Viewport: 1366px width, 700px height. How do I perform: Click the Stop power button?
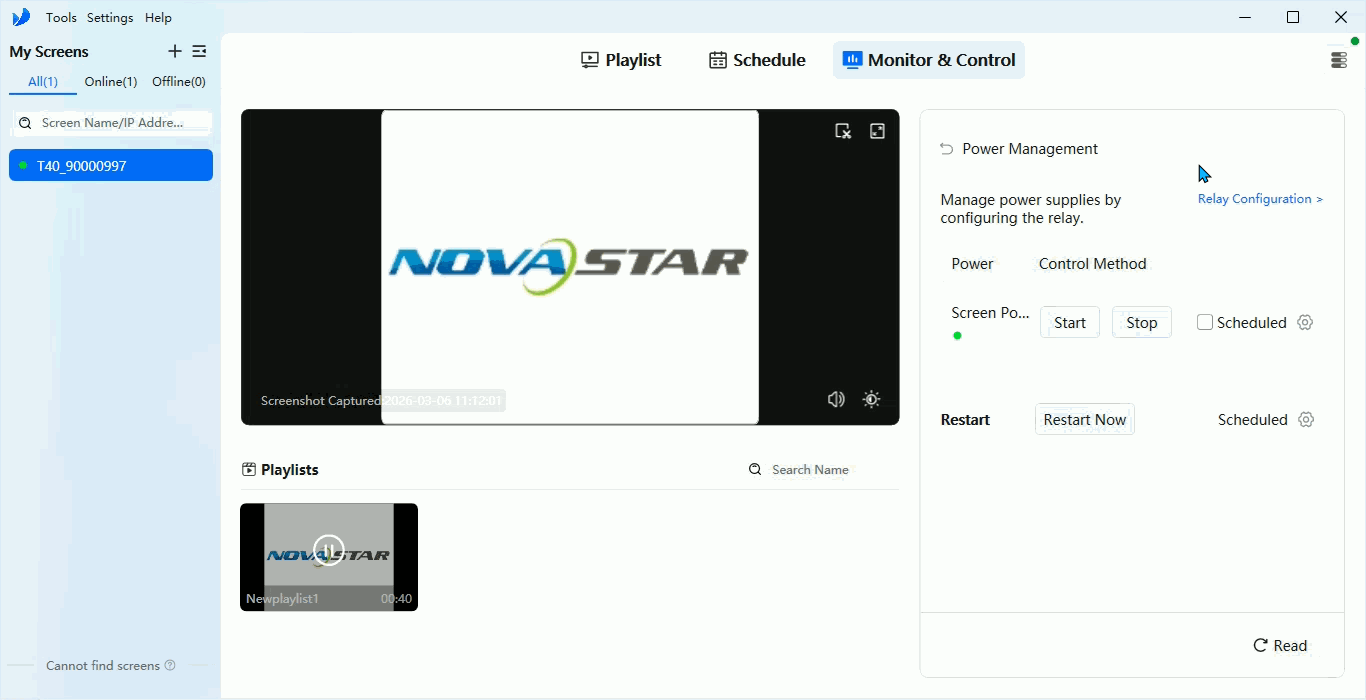click(x=1142, y=322)
